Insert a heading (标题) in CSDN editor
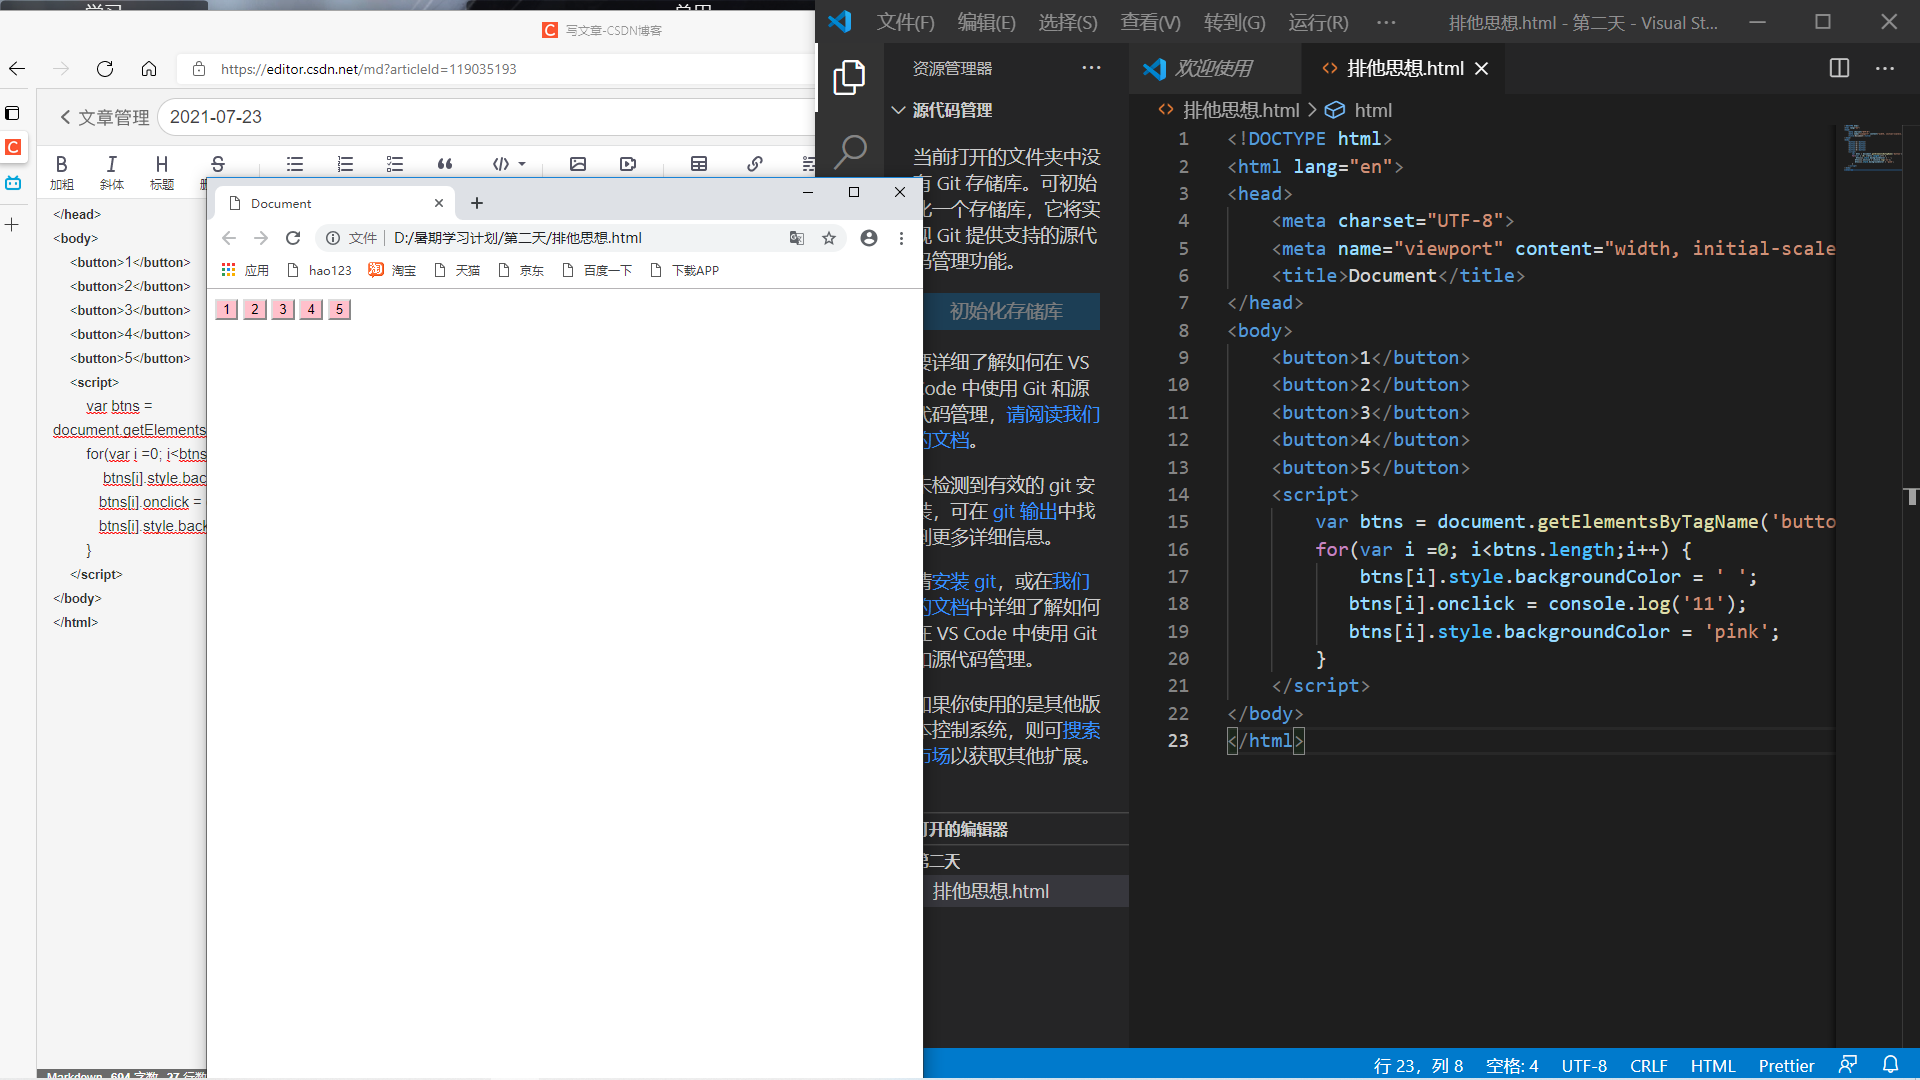This screenshot has height=1080, width=1920. pyautogui.click(x=162, y=171)
